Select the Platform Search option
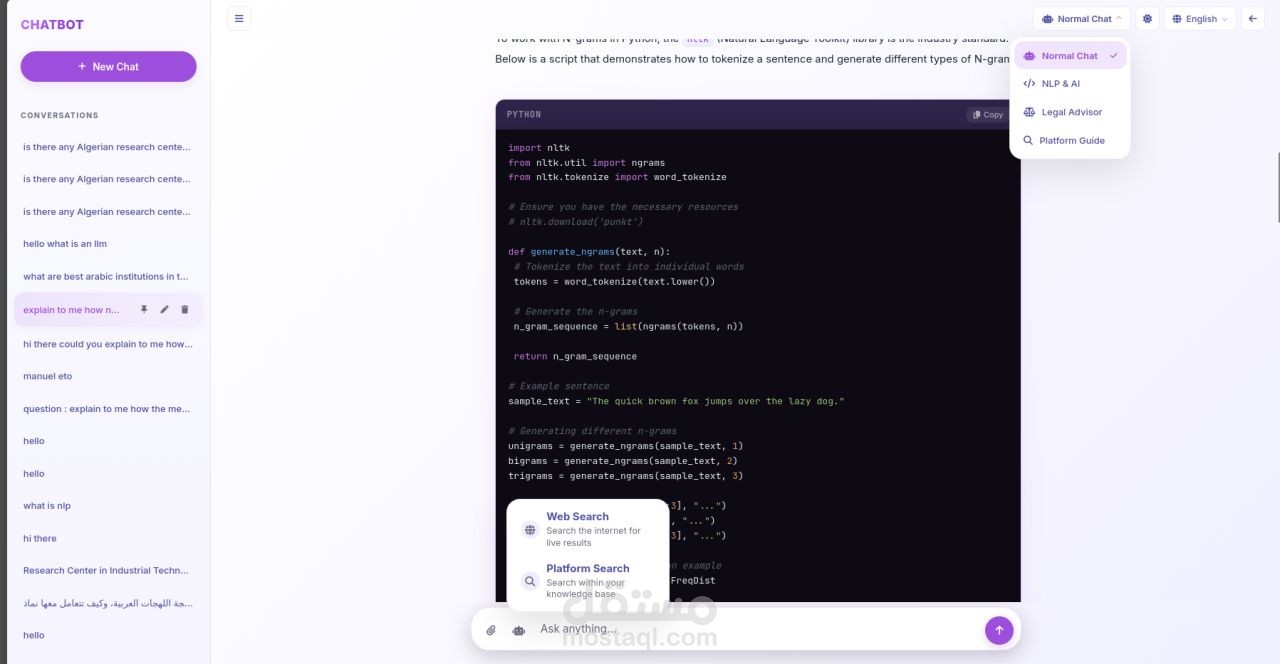This screenshot has width=1280, height=664. click(587, 581)
